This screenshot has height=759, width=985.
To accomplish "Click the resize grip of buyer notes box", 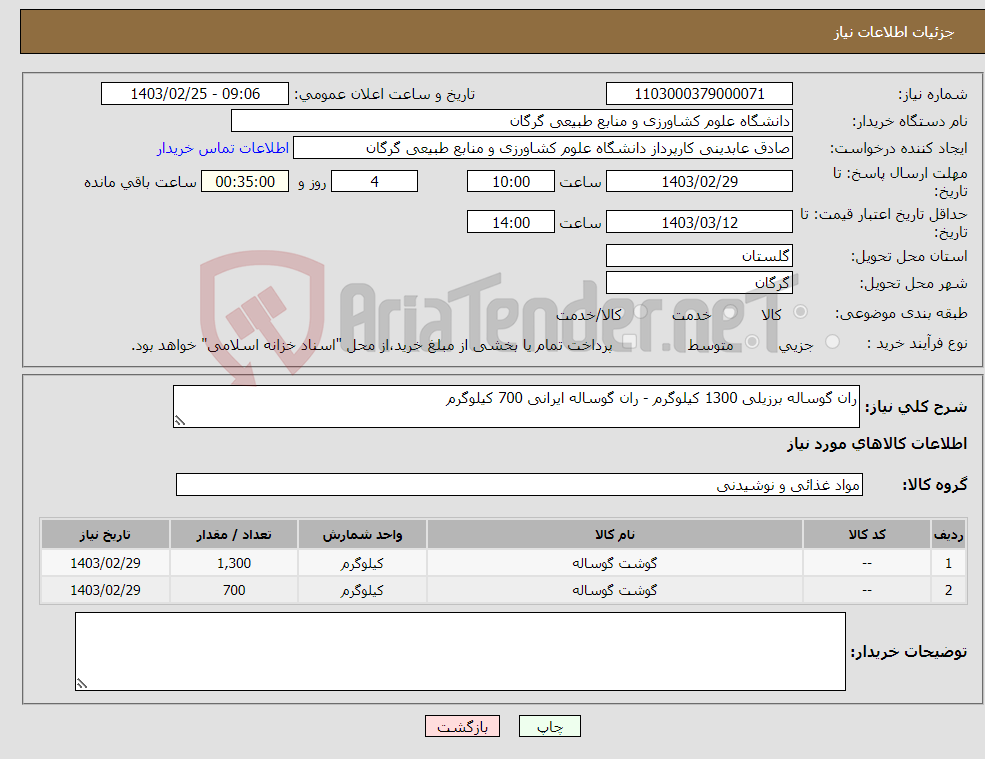I will coord(82,684).
